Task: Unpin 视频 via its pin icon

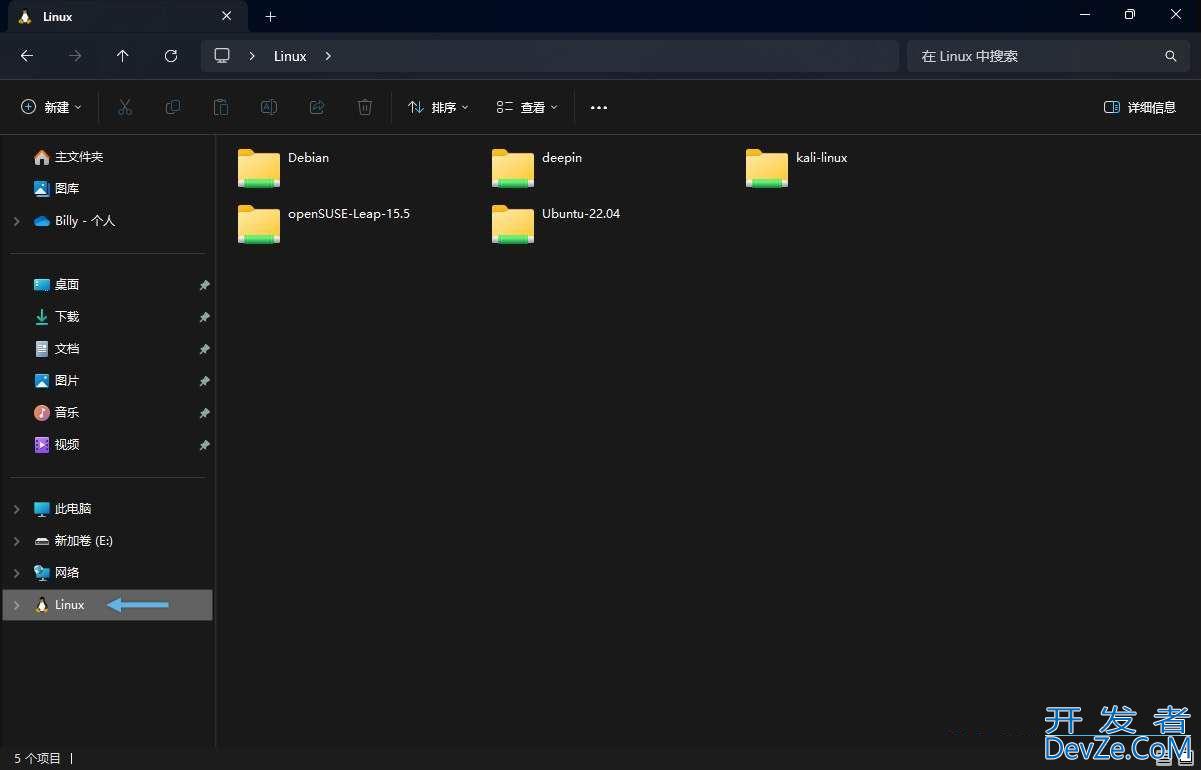Action: tap(204, 445)
